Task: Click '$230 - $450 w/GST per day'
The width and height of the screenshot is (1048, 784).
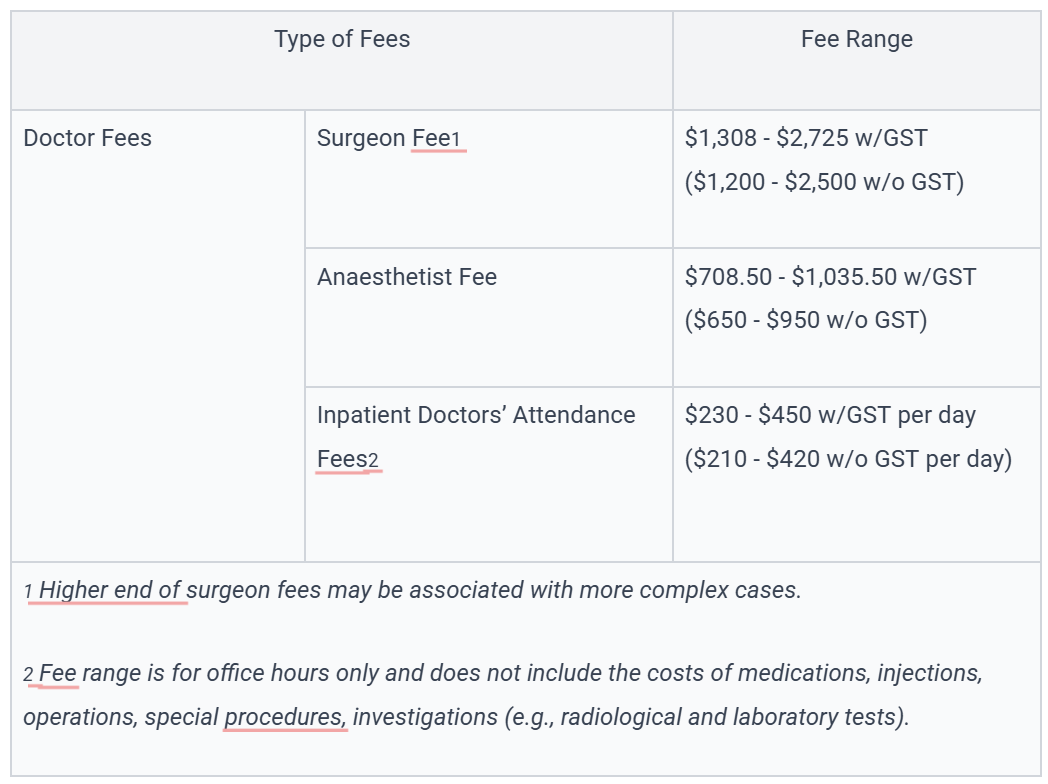Action: tap(830, 415)
